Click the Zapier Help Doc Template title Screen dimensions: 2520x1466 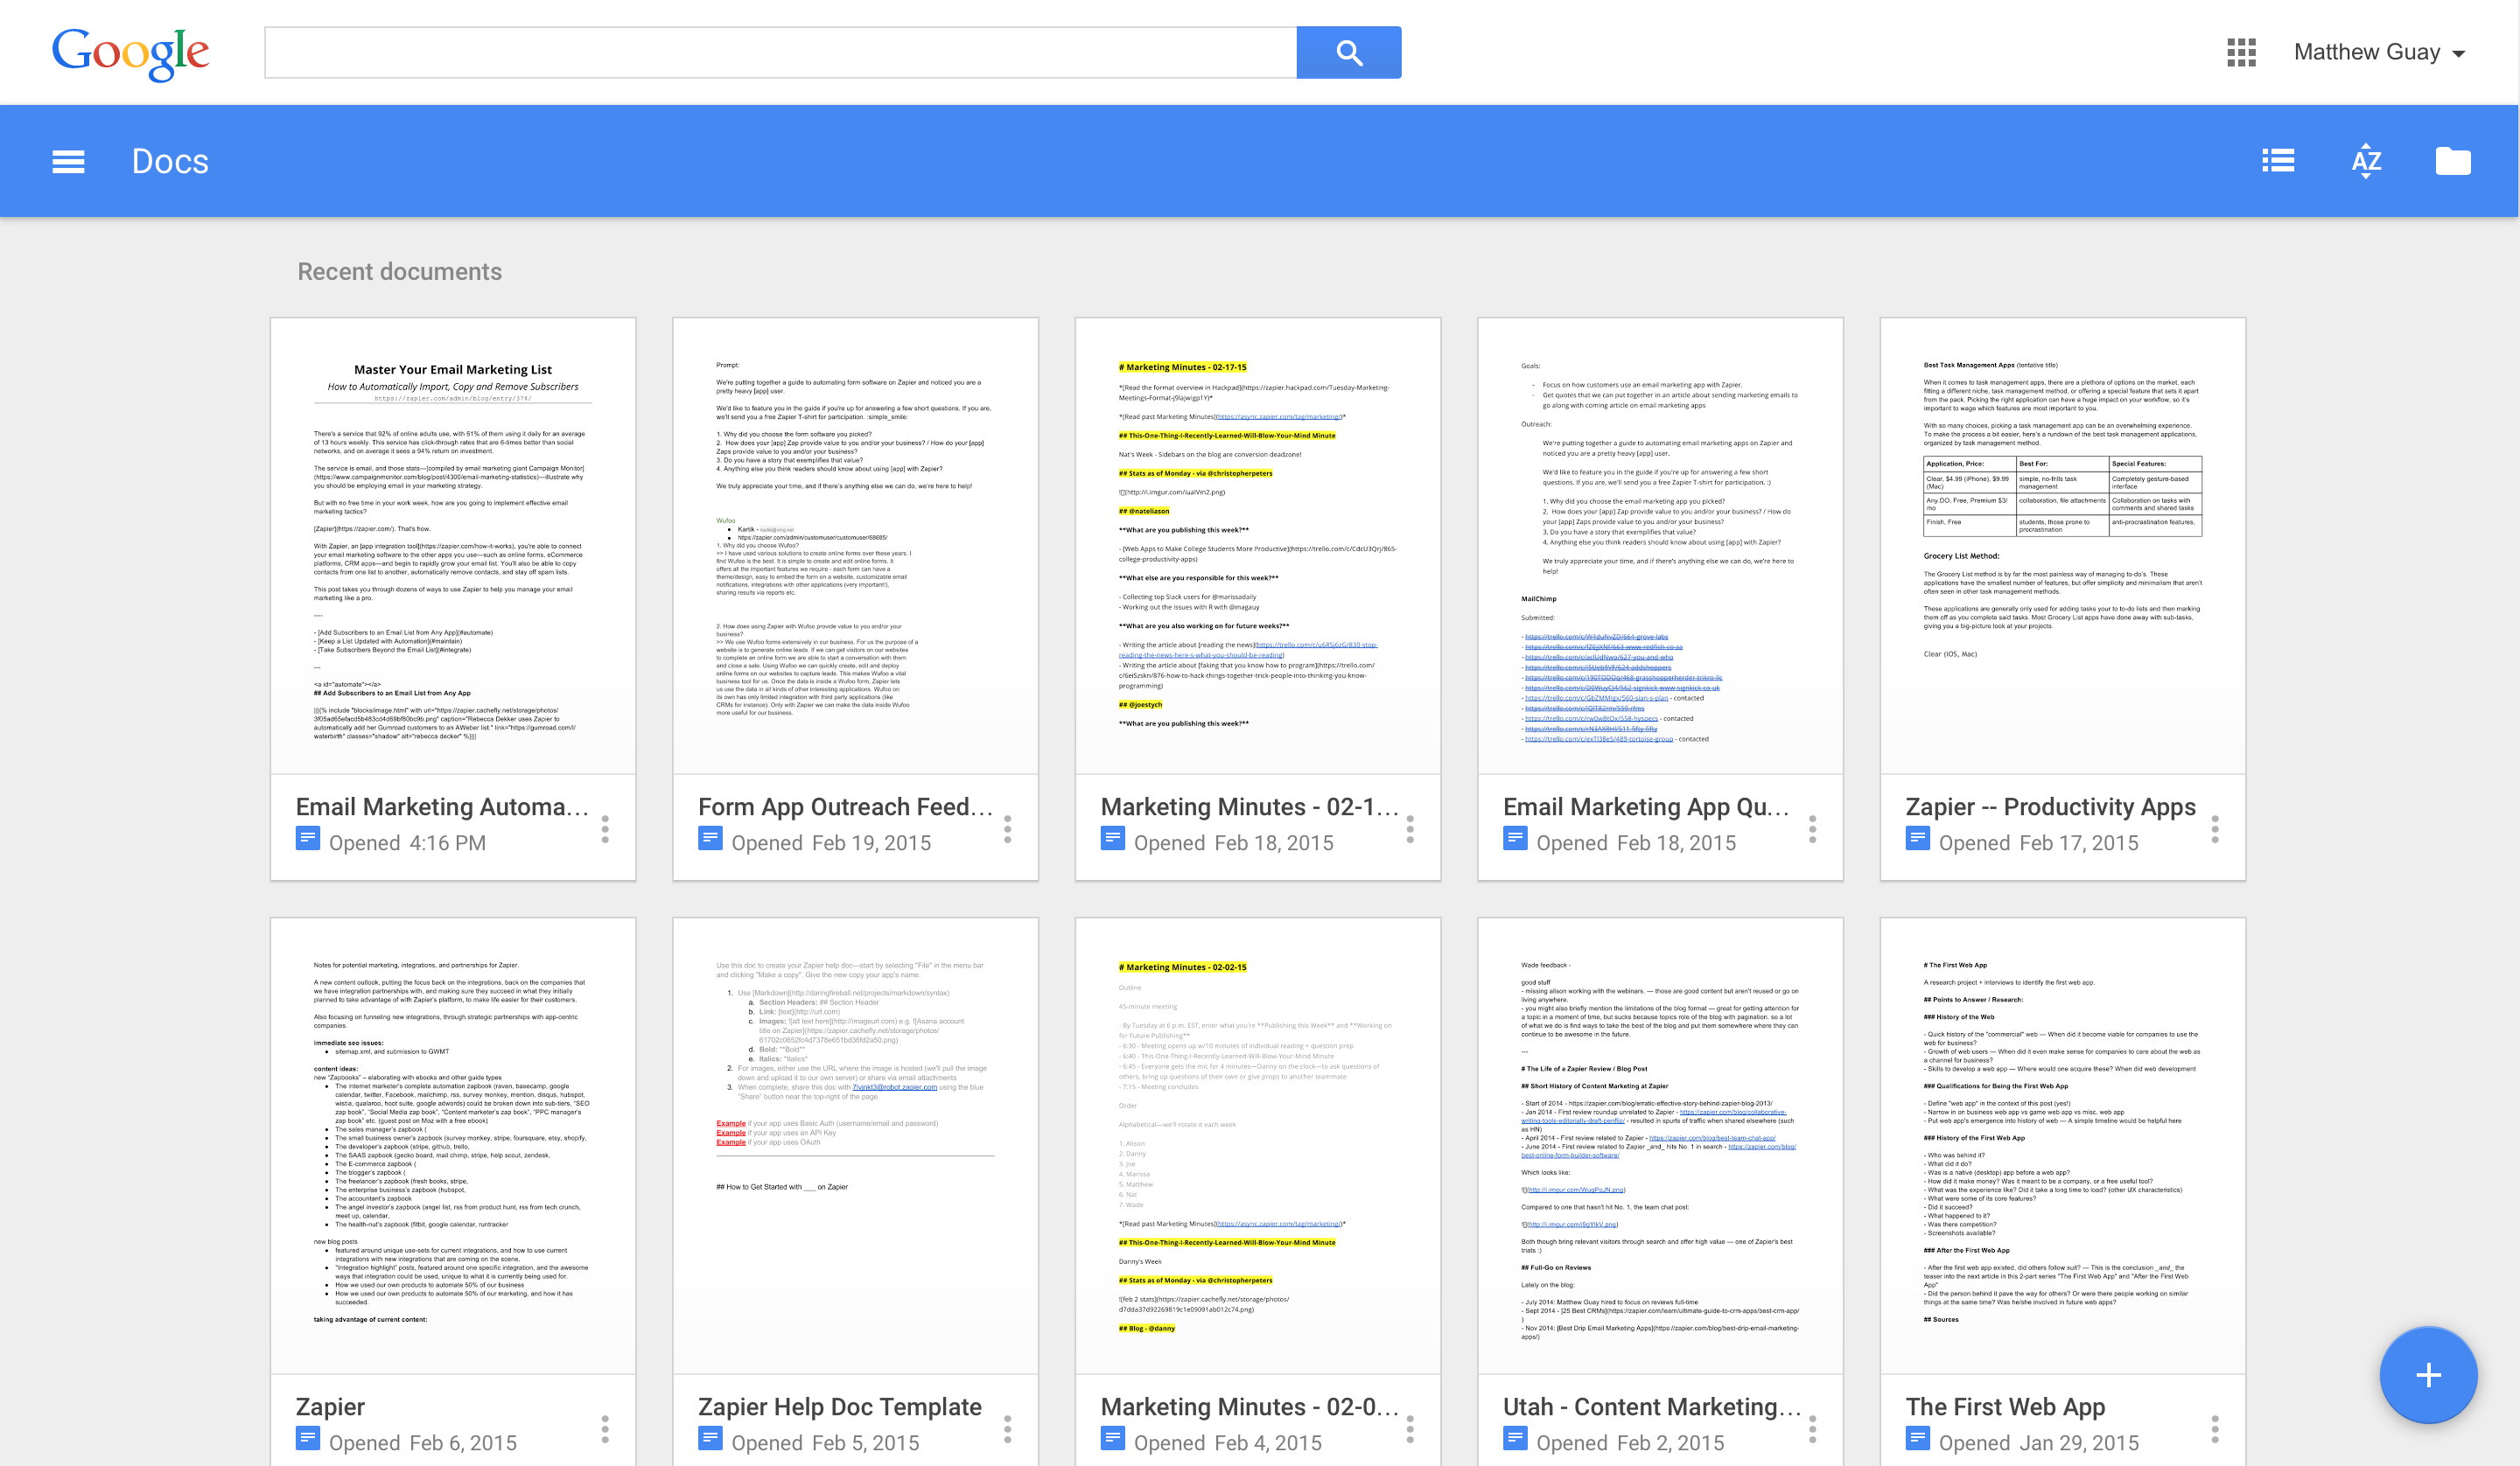point(840,1407)
